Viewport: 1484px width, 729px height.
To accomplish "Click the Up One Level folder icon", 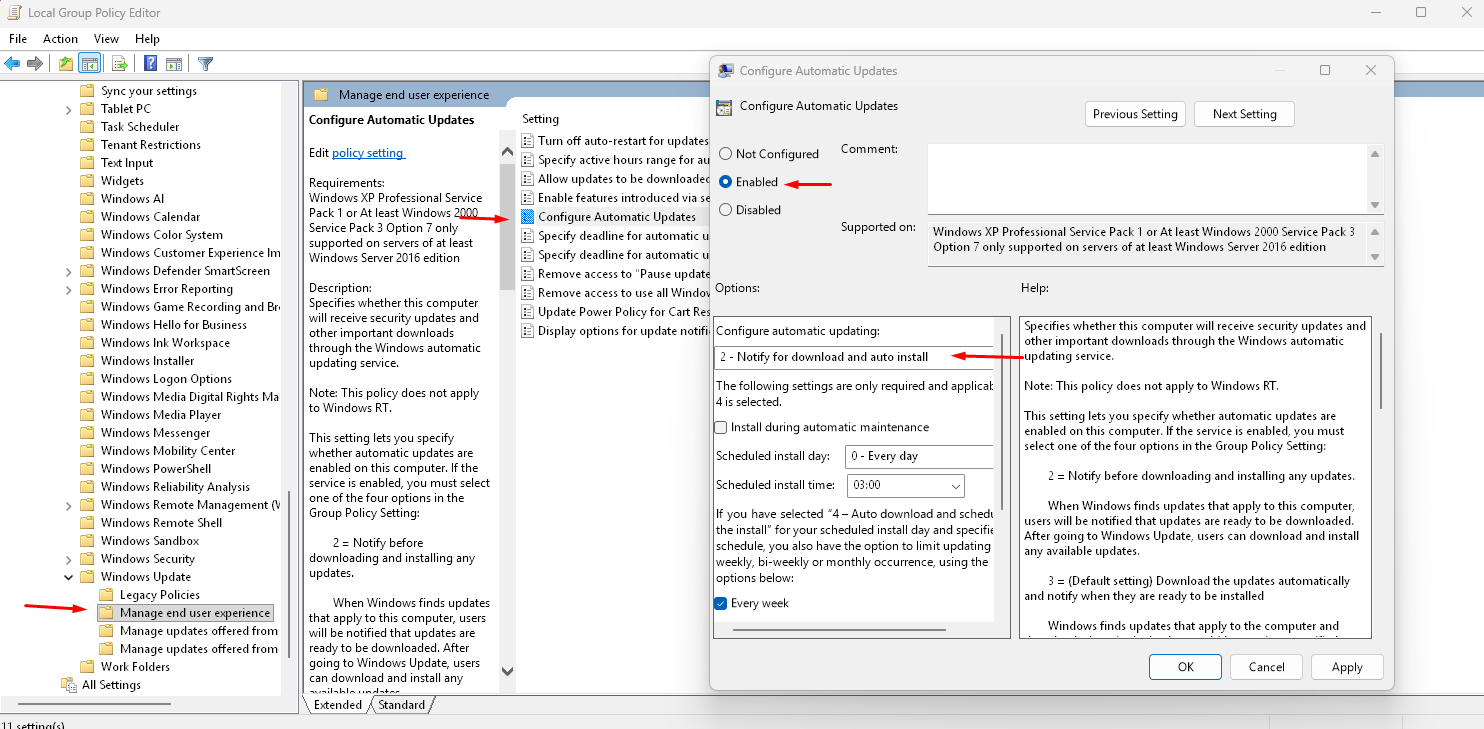I will click(x=65, y=64).
